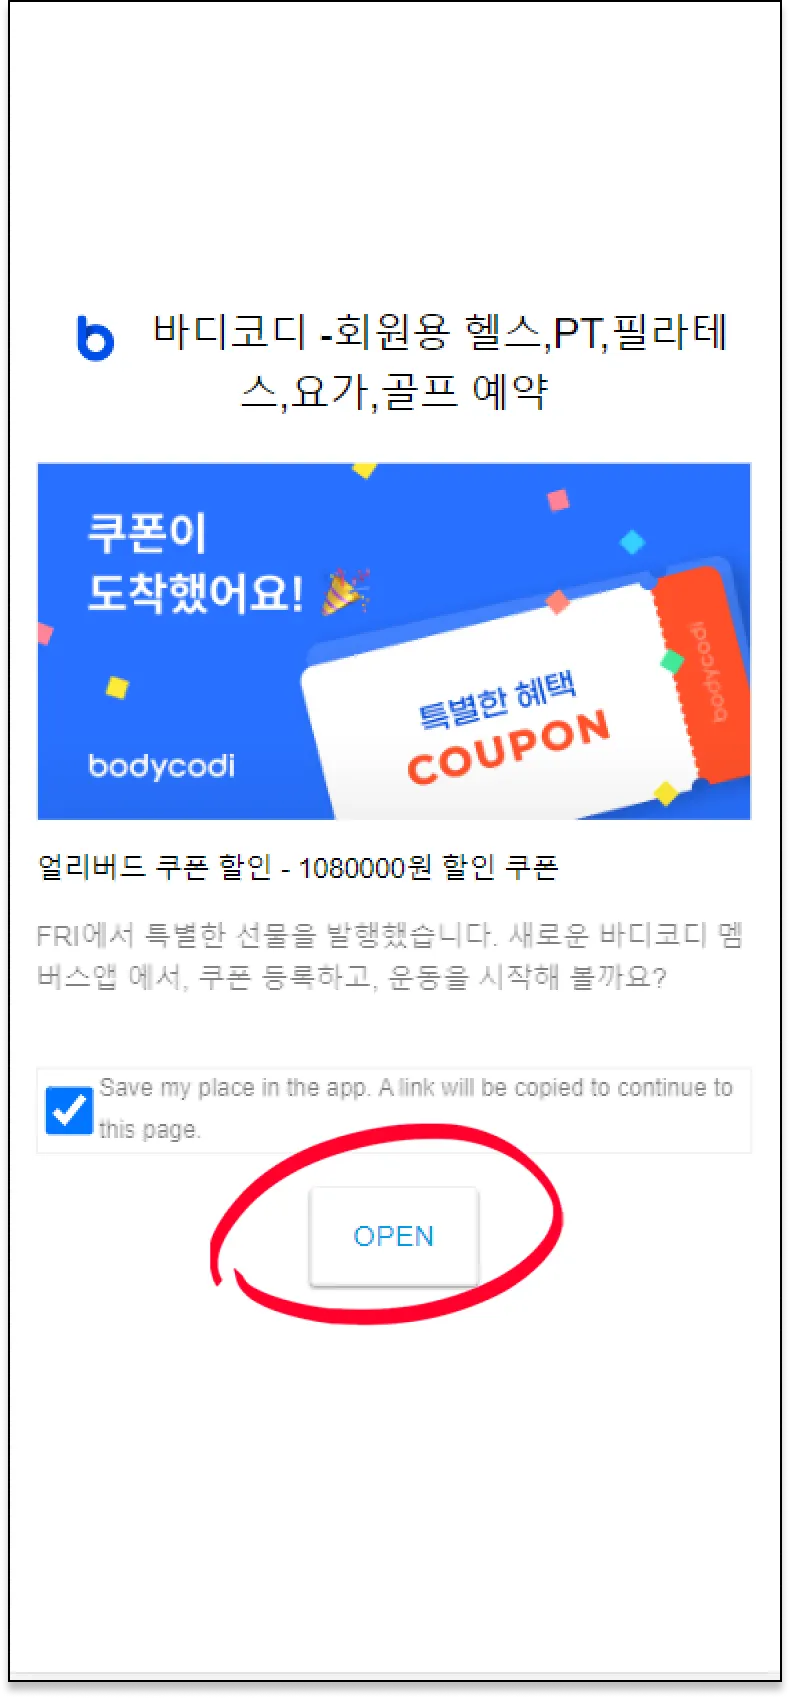Click the pink confetti square at the top of the banner
The height and width of the screenshot is (1698, 790).
[558, 500]
